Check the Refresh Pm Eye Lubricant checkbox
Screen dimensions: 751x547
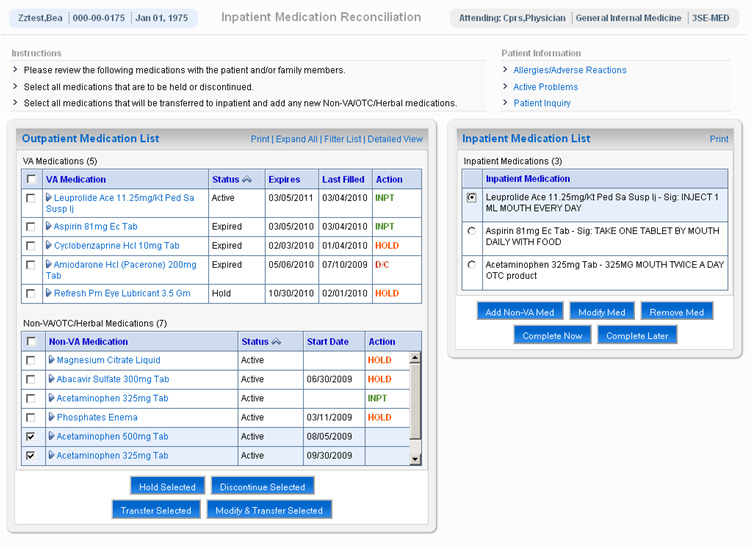pyautogui.click(x=32, y=294)
